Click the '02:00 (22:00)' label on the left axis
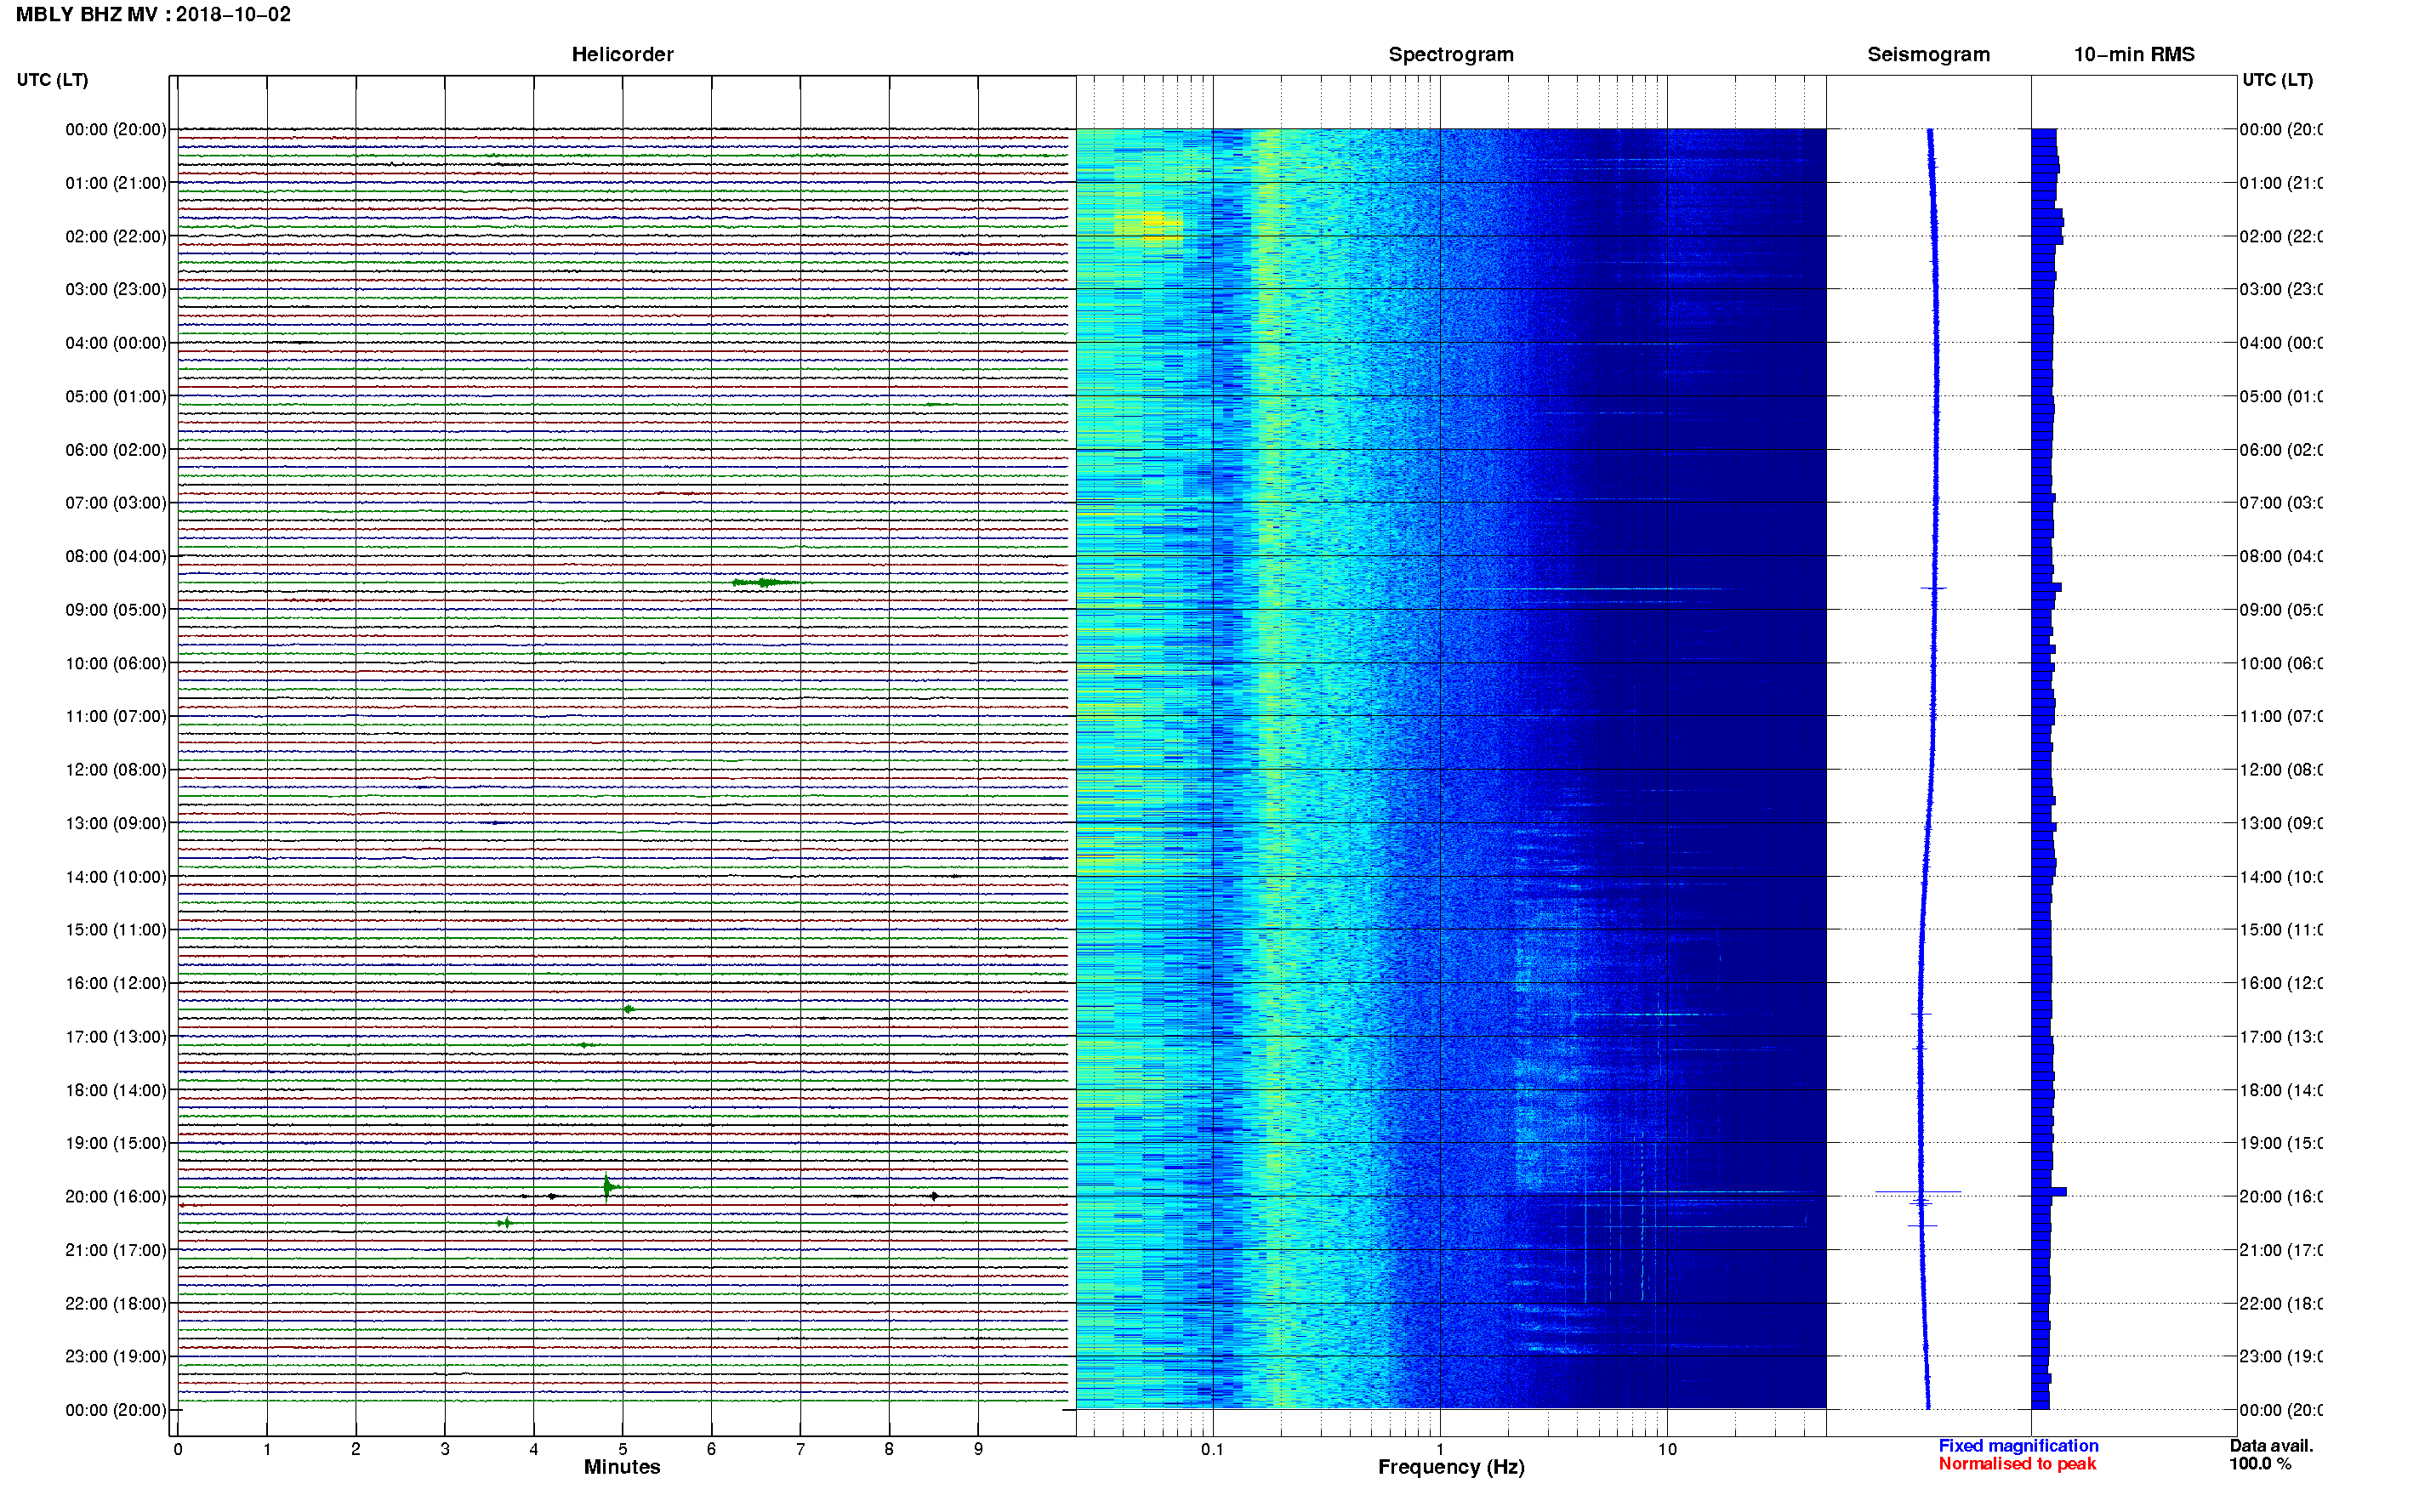This screenshot has width=2419, height=1512. click(116, 237)
